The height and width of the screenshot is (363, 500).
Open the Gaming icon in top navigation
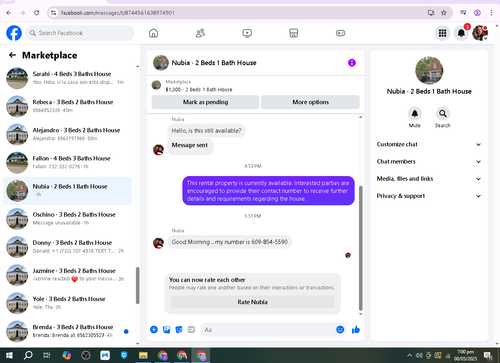(340, 33)
